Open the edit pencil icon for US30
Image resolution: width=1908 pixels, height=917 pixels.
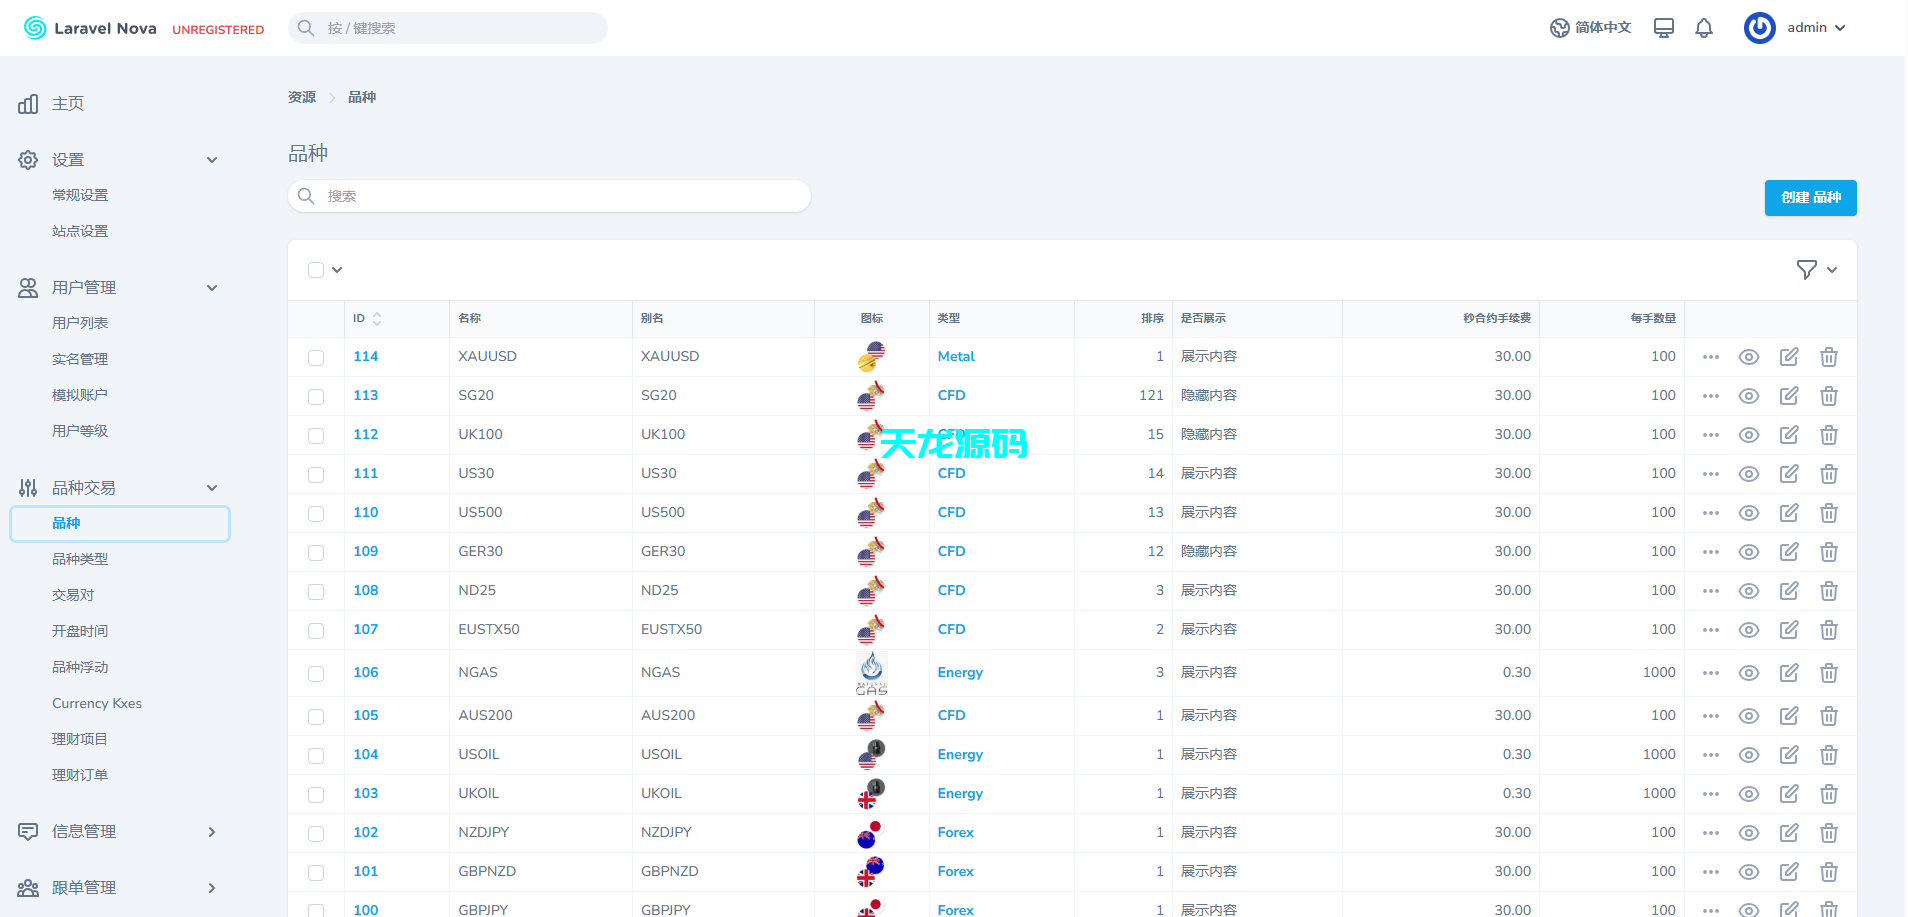pos(1789,473)
